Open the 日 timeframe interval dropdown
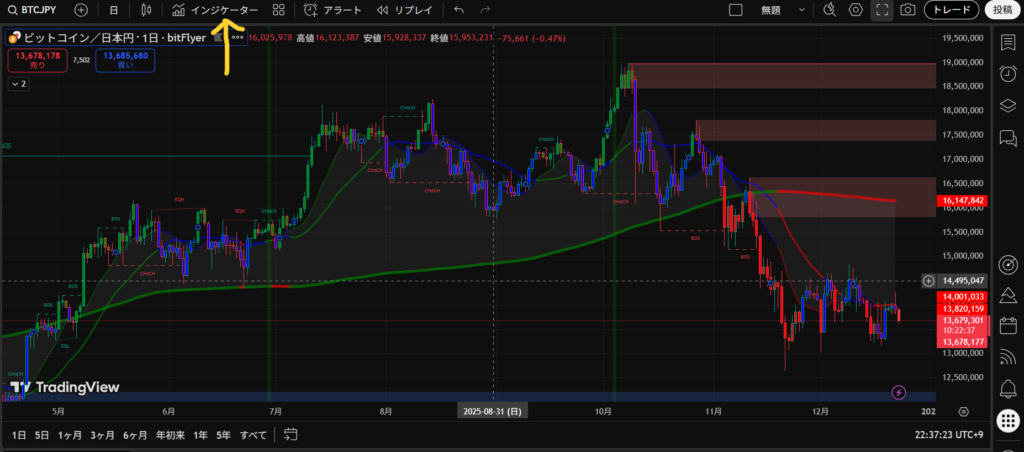This screenshot has height=452, width=1024. [113, 10]
